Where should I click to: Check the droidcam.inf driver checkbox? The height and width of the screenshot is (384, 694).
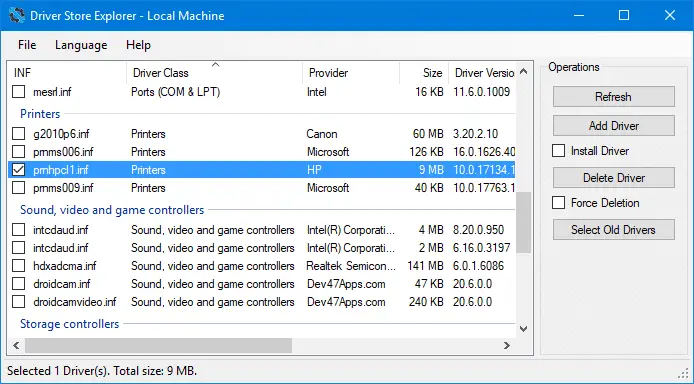(19, 284)
